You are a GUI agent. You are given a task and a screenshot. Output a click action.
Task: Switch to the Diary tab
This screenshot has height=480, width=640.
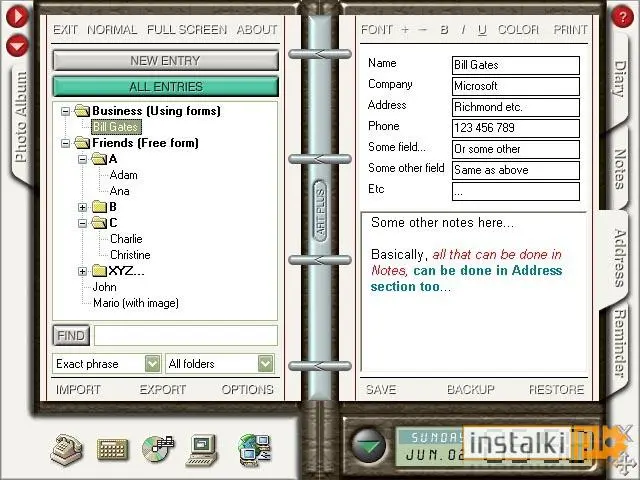coord(620,79)
